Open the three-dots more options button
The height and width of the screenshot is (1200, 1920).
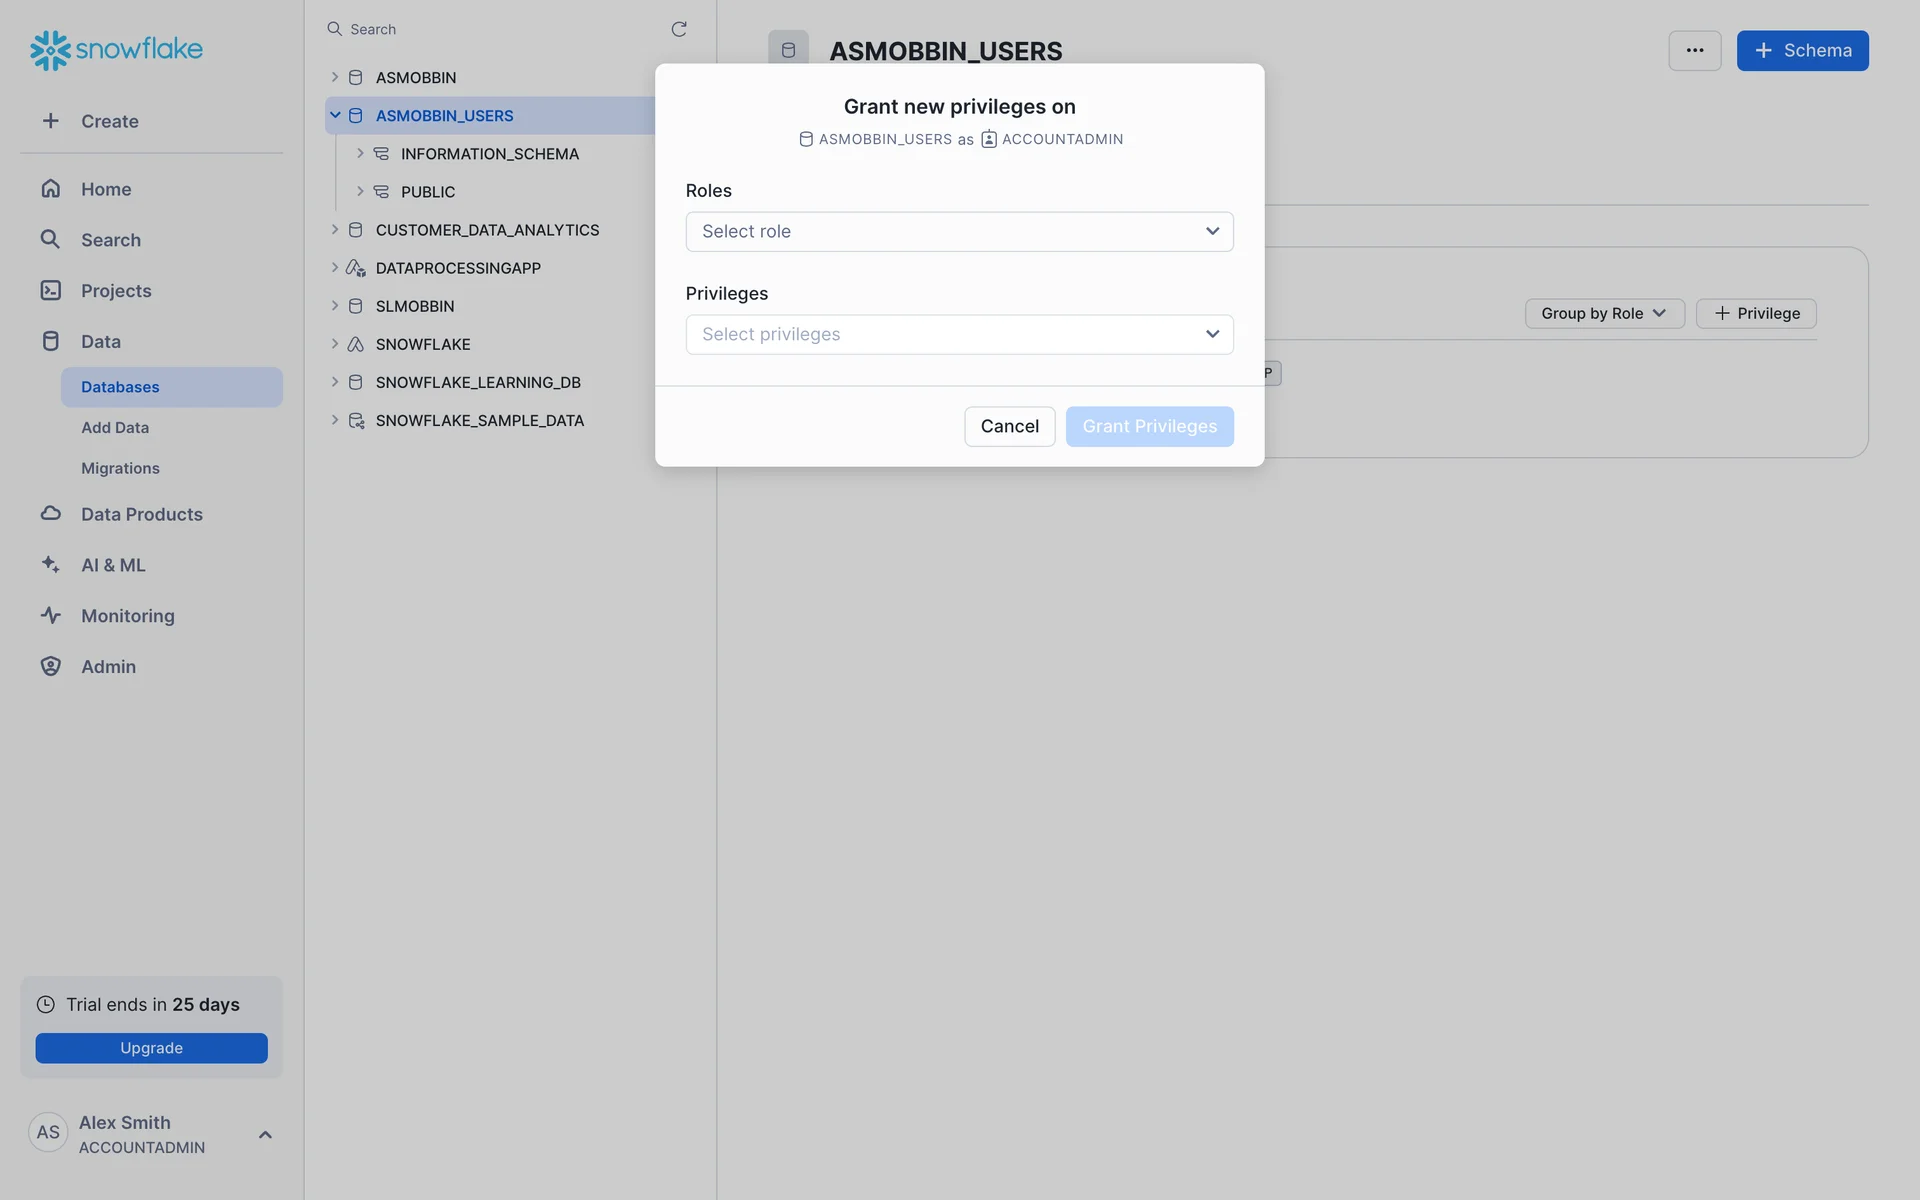pos(1694,50)
